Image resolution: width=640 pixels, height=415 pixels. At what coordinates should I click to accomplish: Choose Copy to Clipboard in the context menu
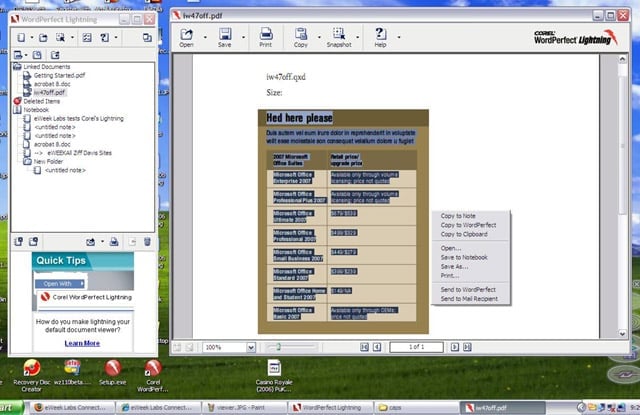pyautogui.click(x=464, y=234)
